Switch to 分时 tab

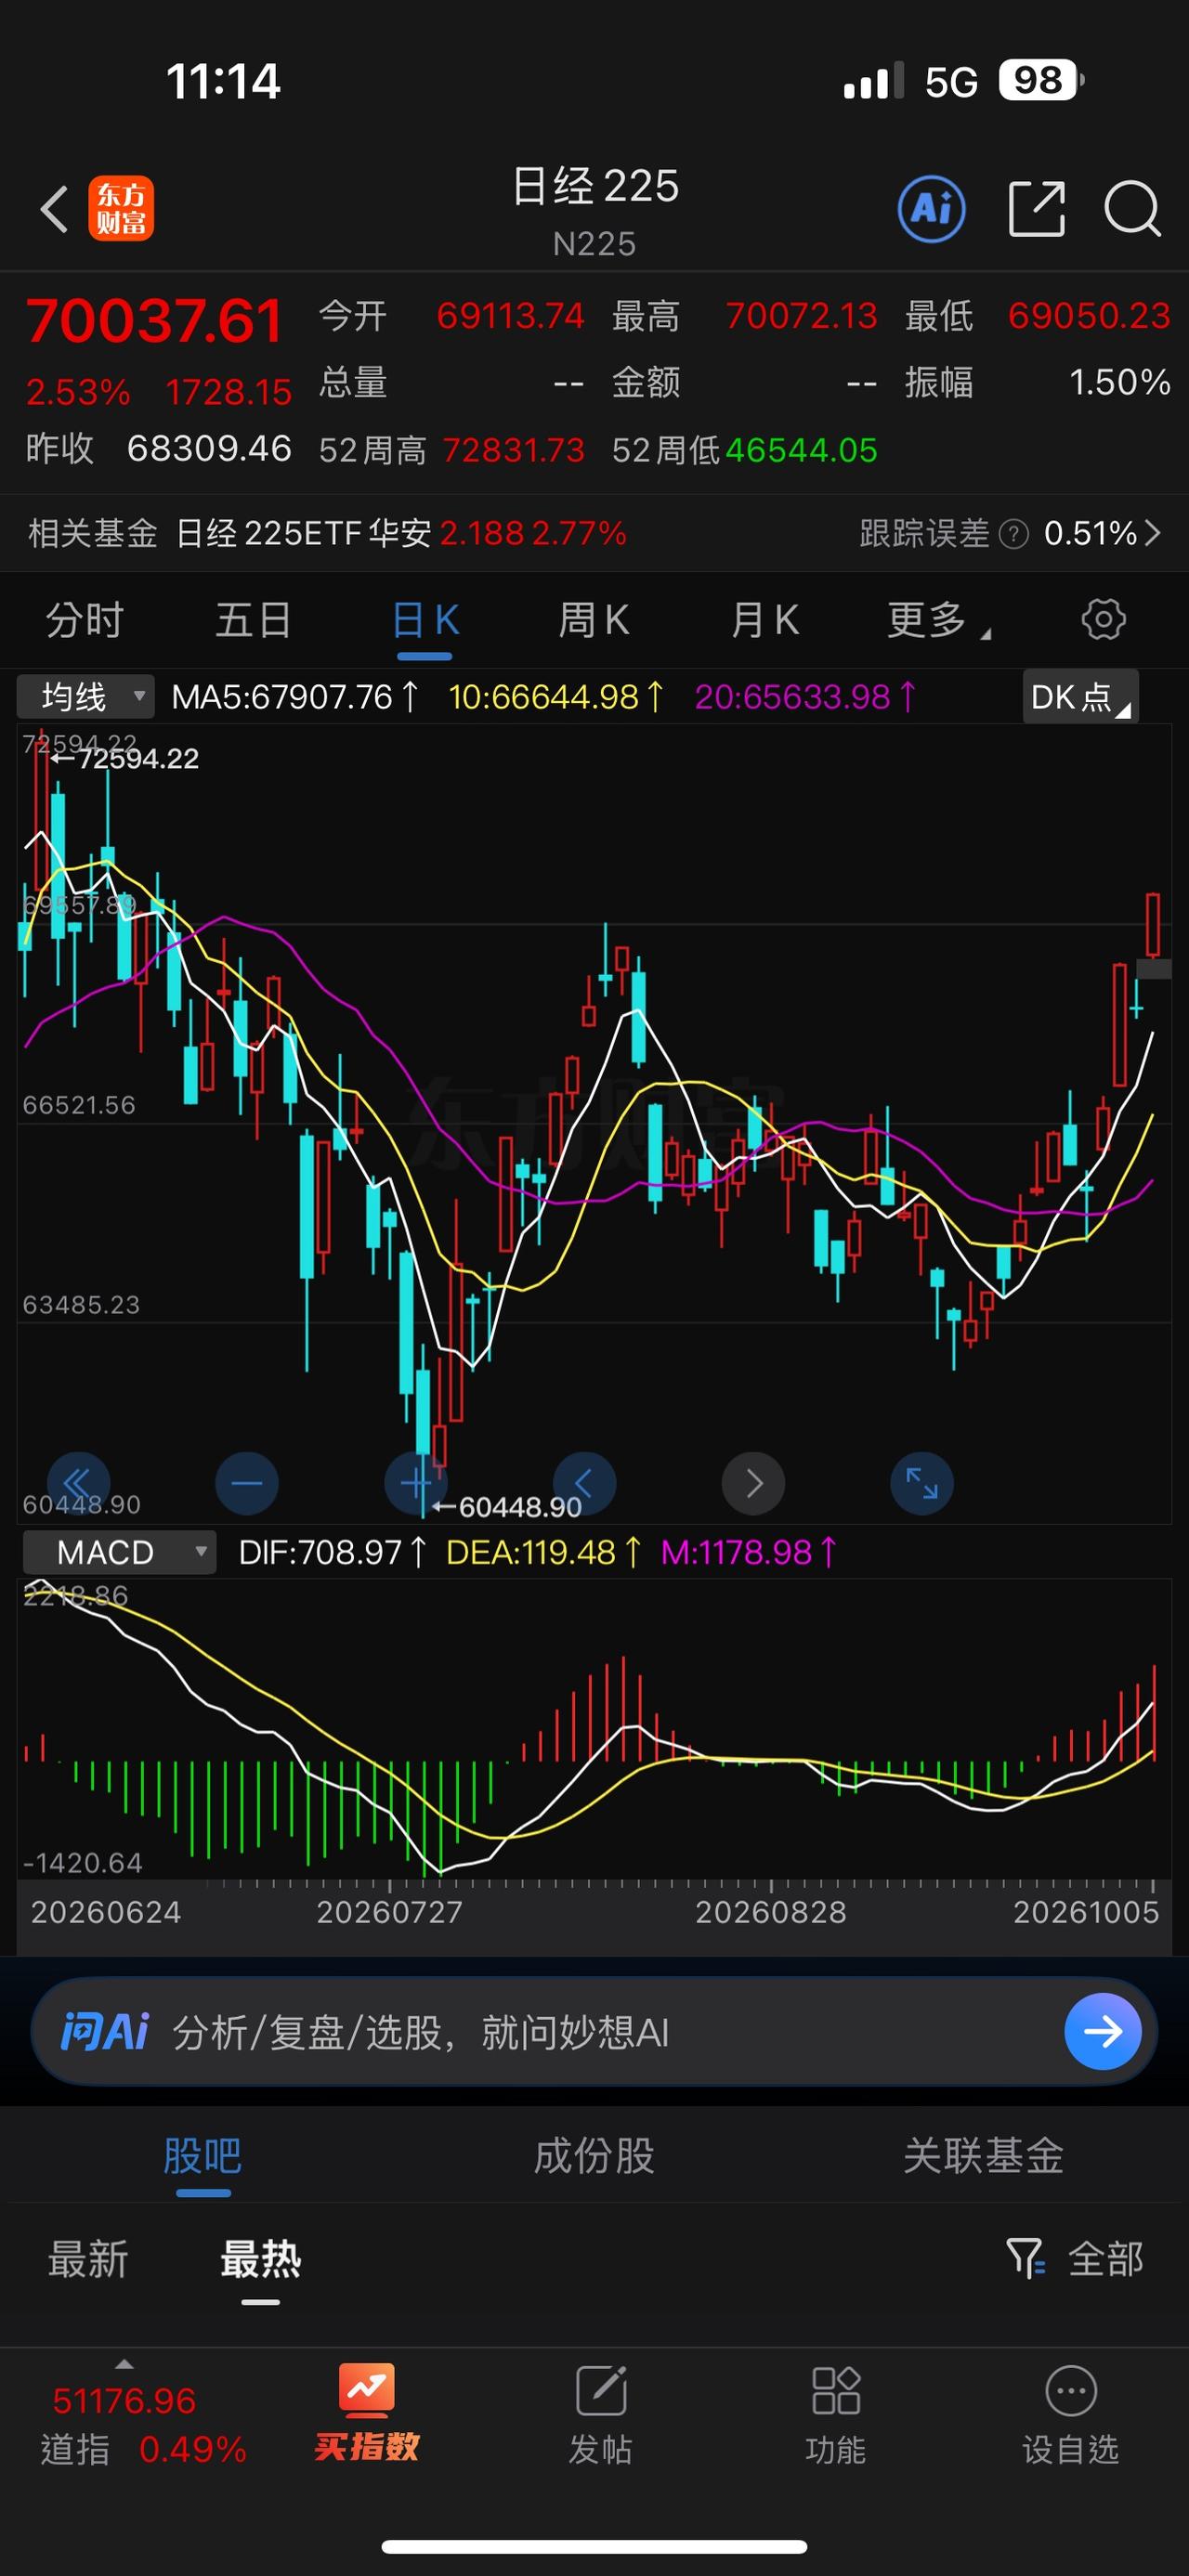click(x=85, y=620)
